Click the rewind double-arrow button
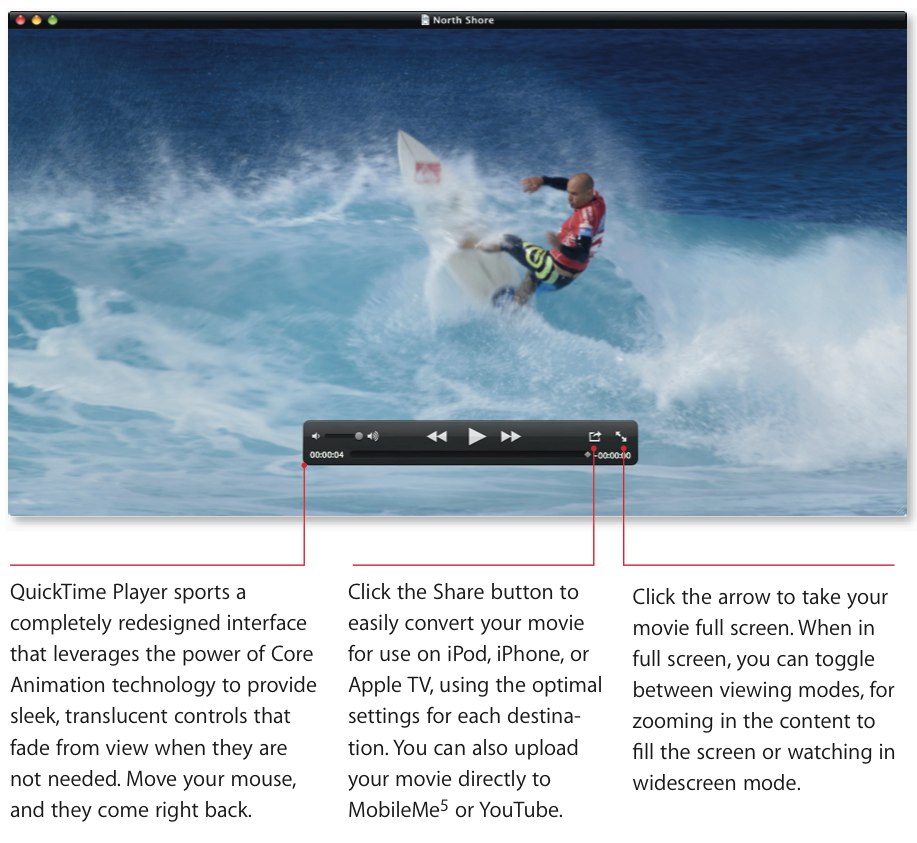Image resolution: width=917 pixels, height=843 pixels. 437,436
